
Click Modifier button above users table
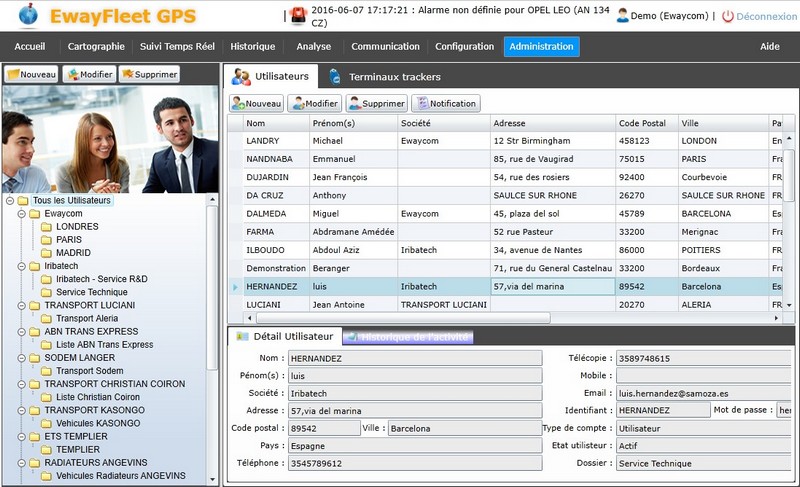point(314,104)
